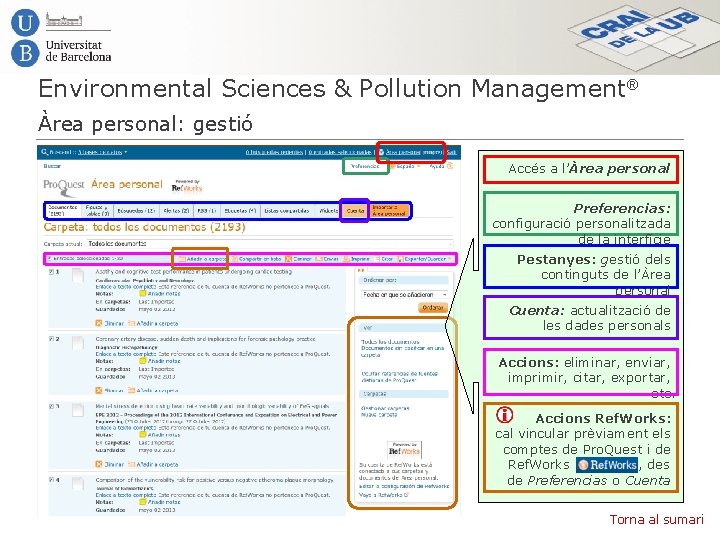Image resolution: width=720 pixels, height=540 pixels.
Task: Switch to the Documentos (2193) tab
Action: point(63,211)
